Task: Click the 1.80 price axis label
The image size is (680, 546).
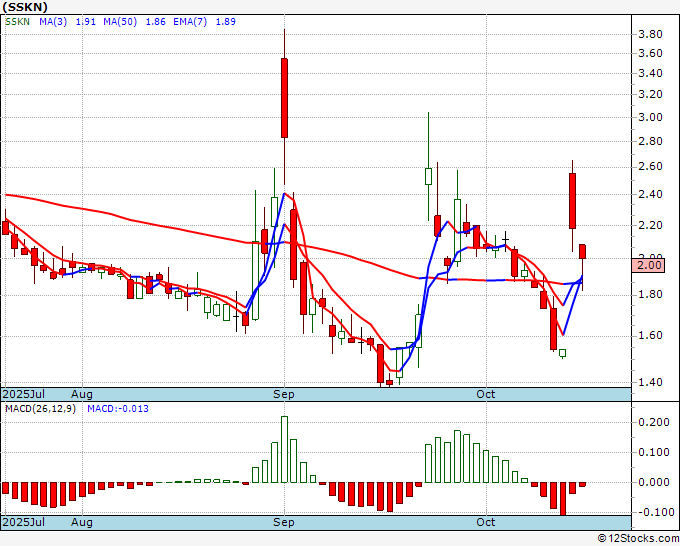Action: coord(650,294)
